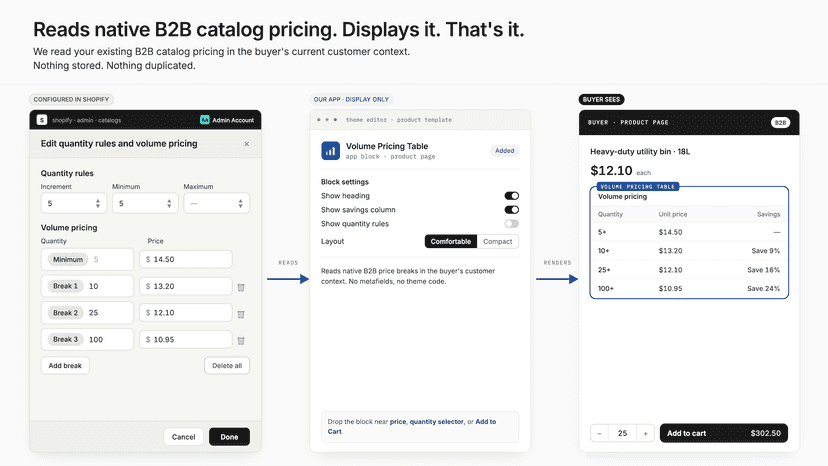Click the Minimum quantity row field
828x466 pixels.
[87, 259]
